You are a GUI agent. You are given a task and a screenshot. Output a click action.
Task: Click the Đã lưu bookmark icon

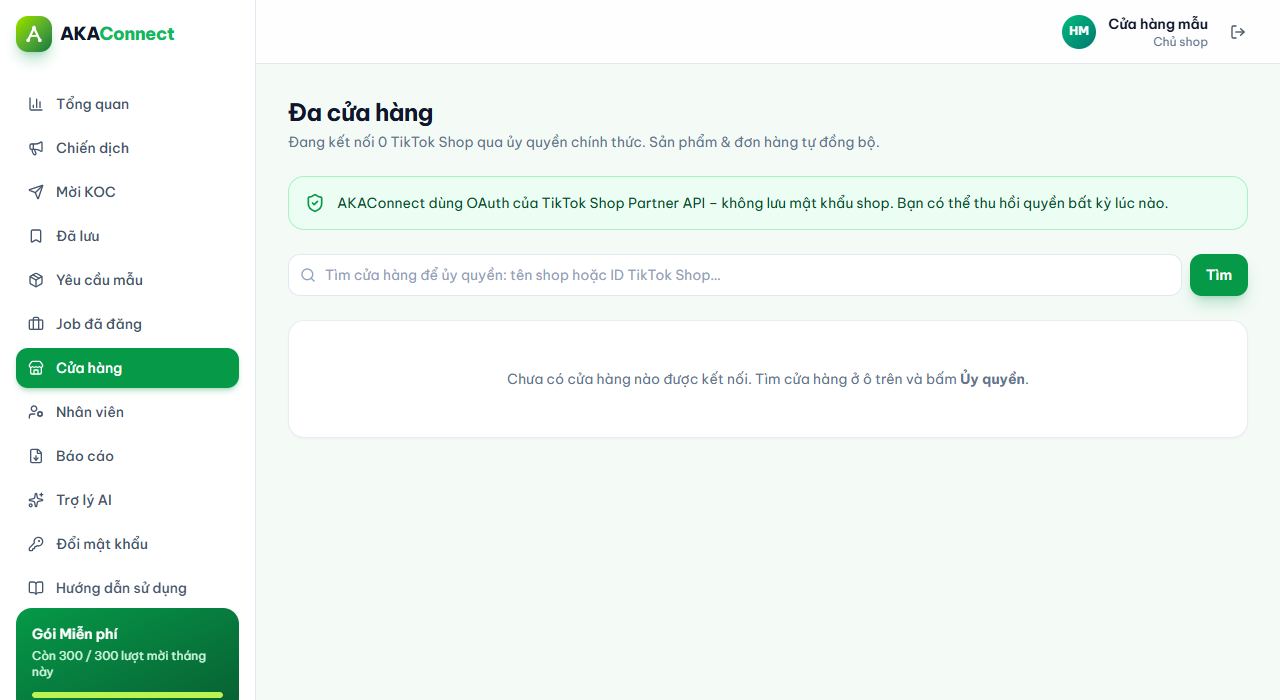tap(36, 236)
